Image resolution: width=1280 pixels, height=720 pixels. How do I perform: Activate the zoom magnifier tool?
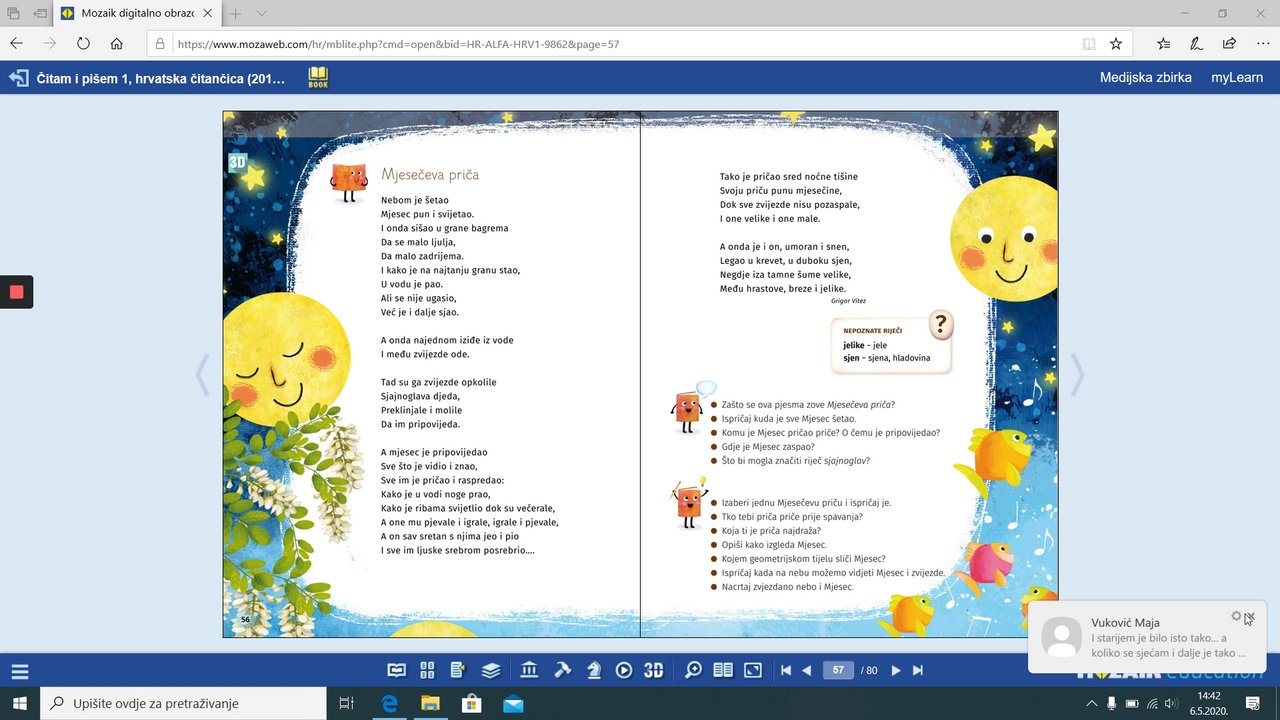pos(693,670)
